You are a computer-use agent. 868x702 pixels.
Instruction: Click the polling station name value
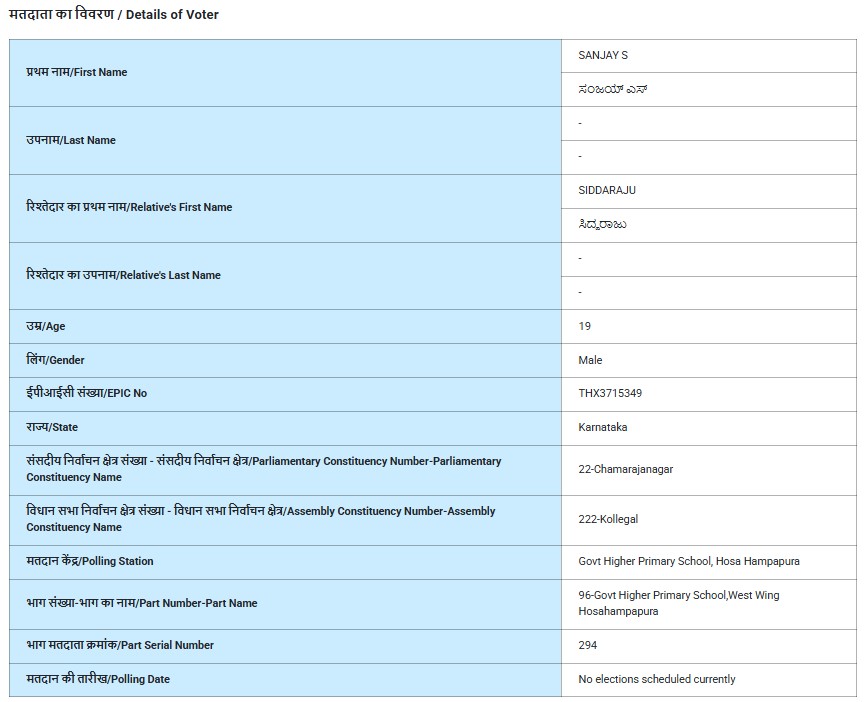[x=688, y=562]
